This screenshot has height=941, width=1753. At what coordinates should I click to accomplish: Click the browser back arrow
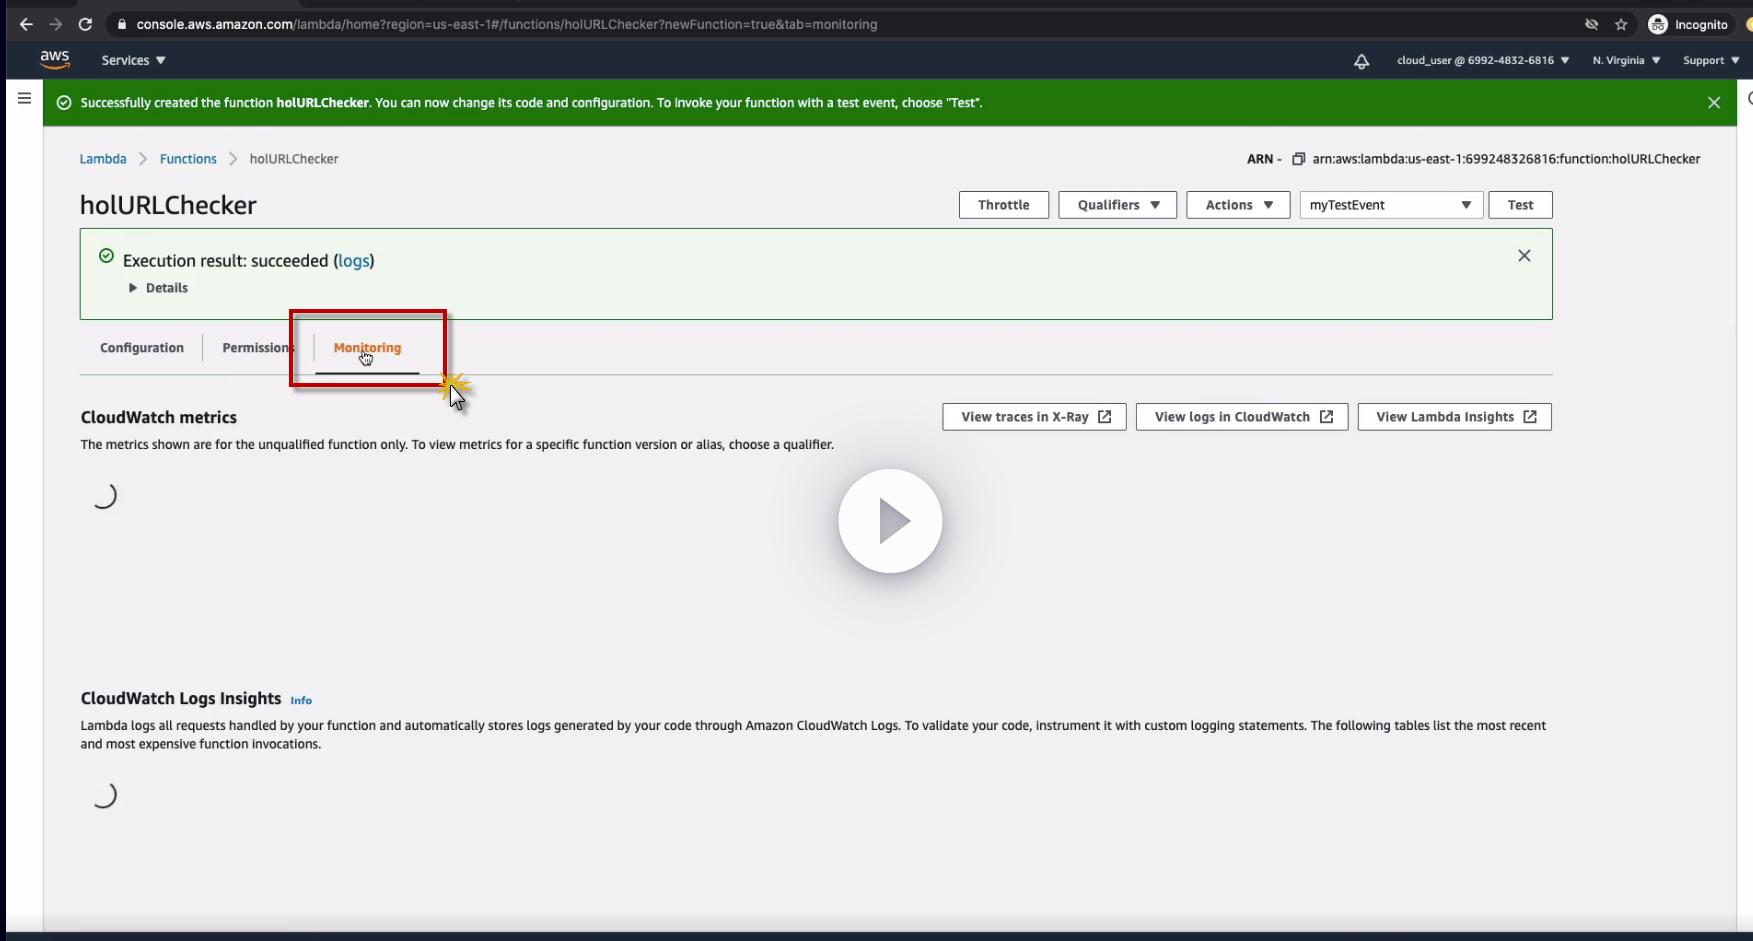(x=26, y=24)
